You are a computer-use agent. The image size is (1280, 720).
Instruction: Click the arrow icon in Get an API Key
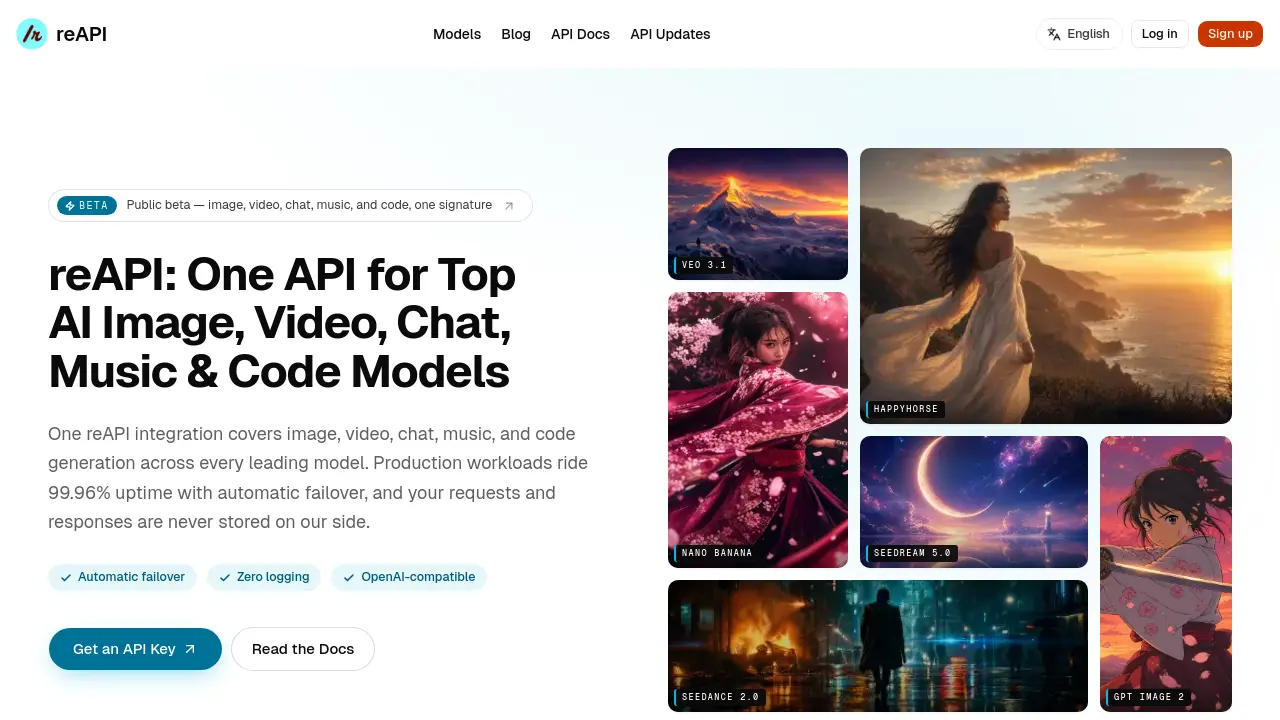[x=190, y=649]
